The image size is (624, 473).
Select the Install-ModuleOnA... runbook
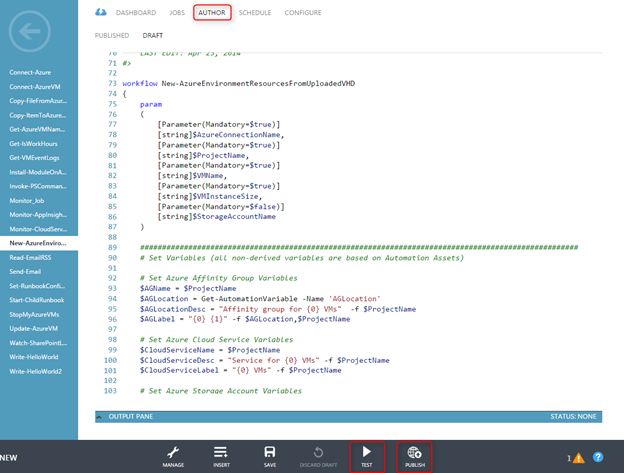38,172
